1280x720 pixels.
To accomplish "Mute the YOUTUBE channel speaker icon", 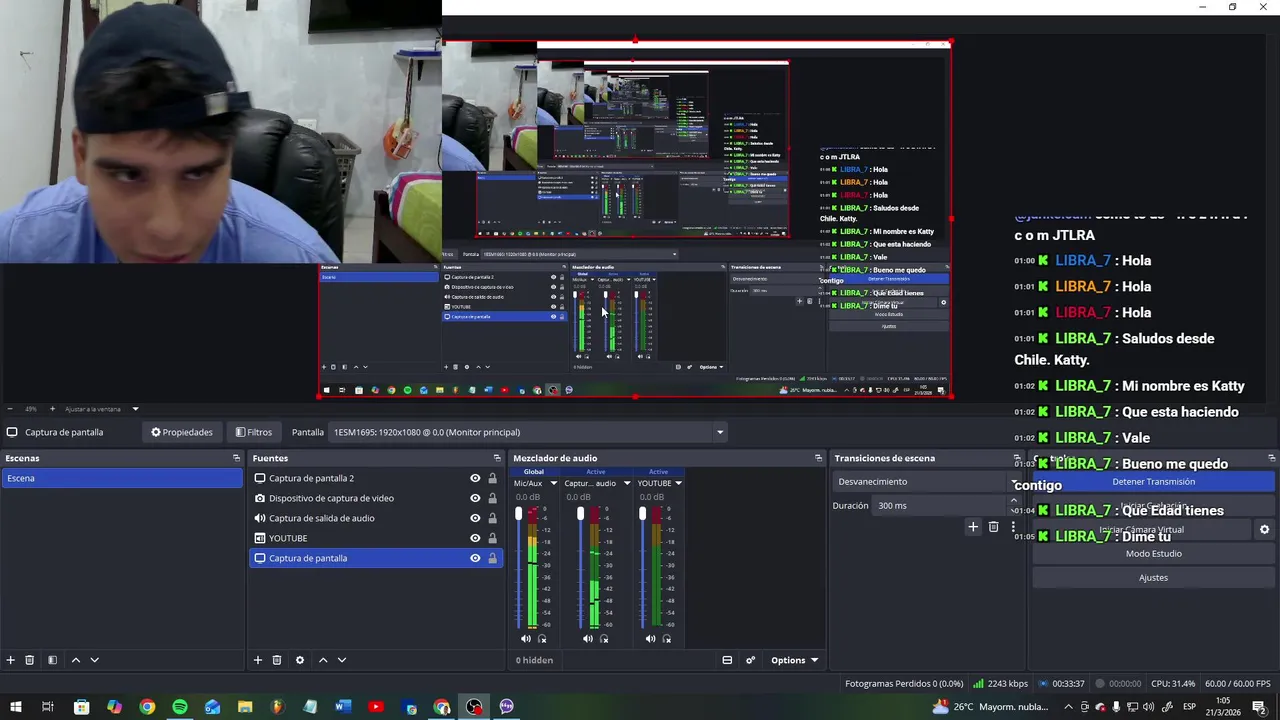I will pos(650,639).
